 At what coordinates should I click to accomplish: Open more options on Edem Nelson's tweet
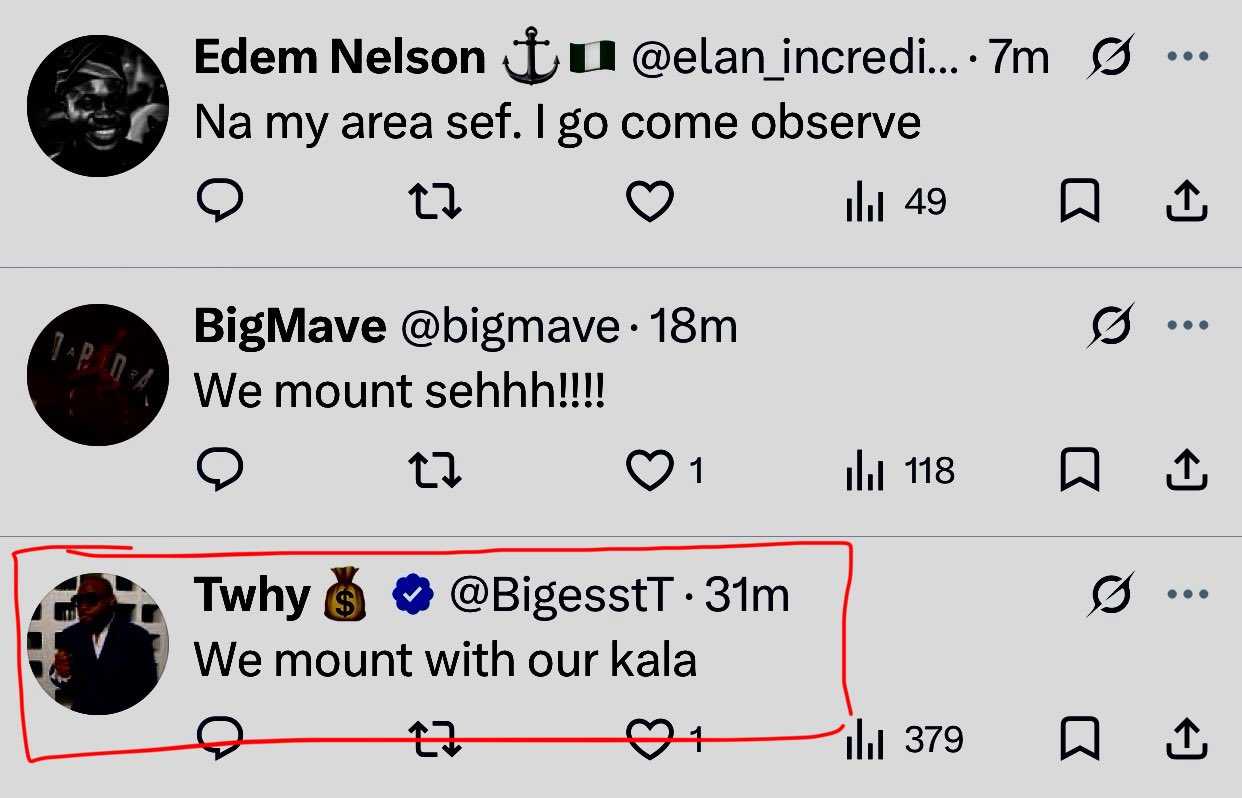pos(1188,56)
